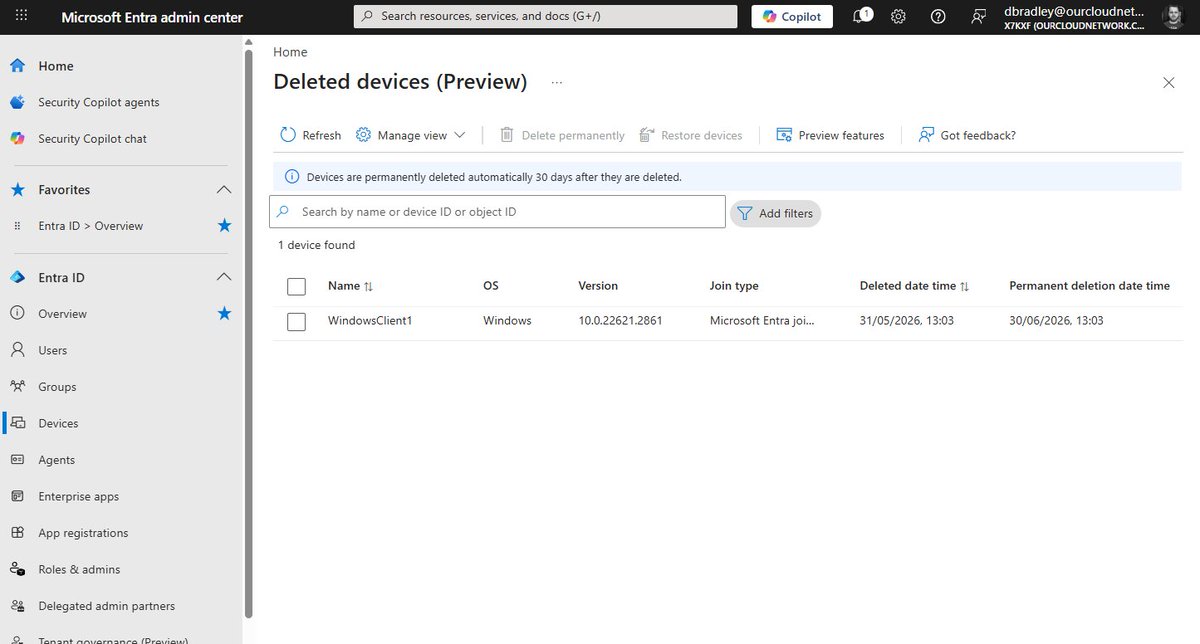Open the settings gear icon

898,17
